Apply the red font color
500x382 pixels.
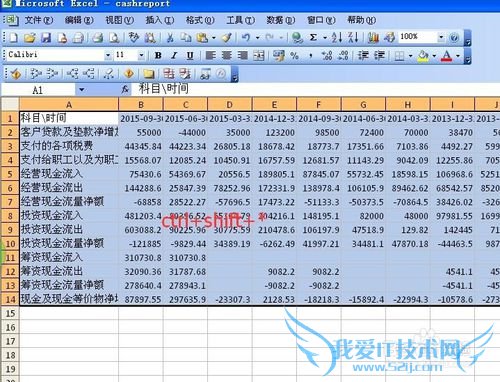pos(447,55)
